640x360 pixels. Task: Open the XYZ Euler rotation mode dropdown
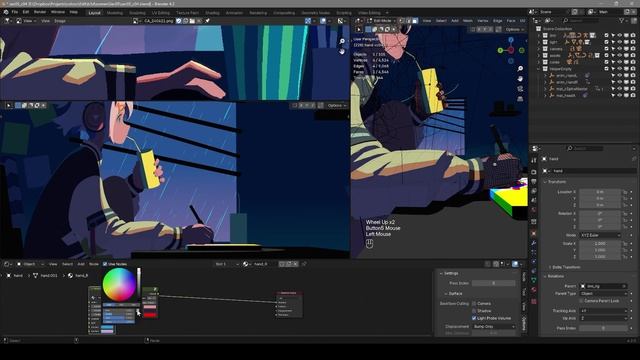click(x=600, y=236)
